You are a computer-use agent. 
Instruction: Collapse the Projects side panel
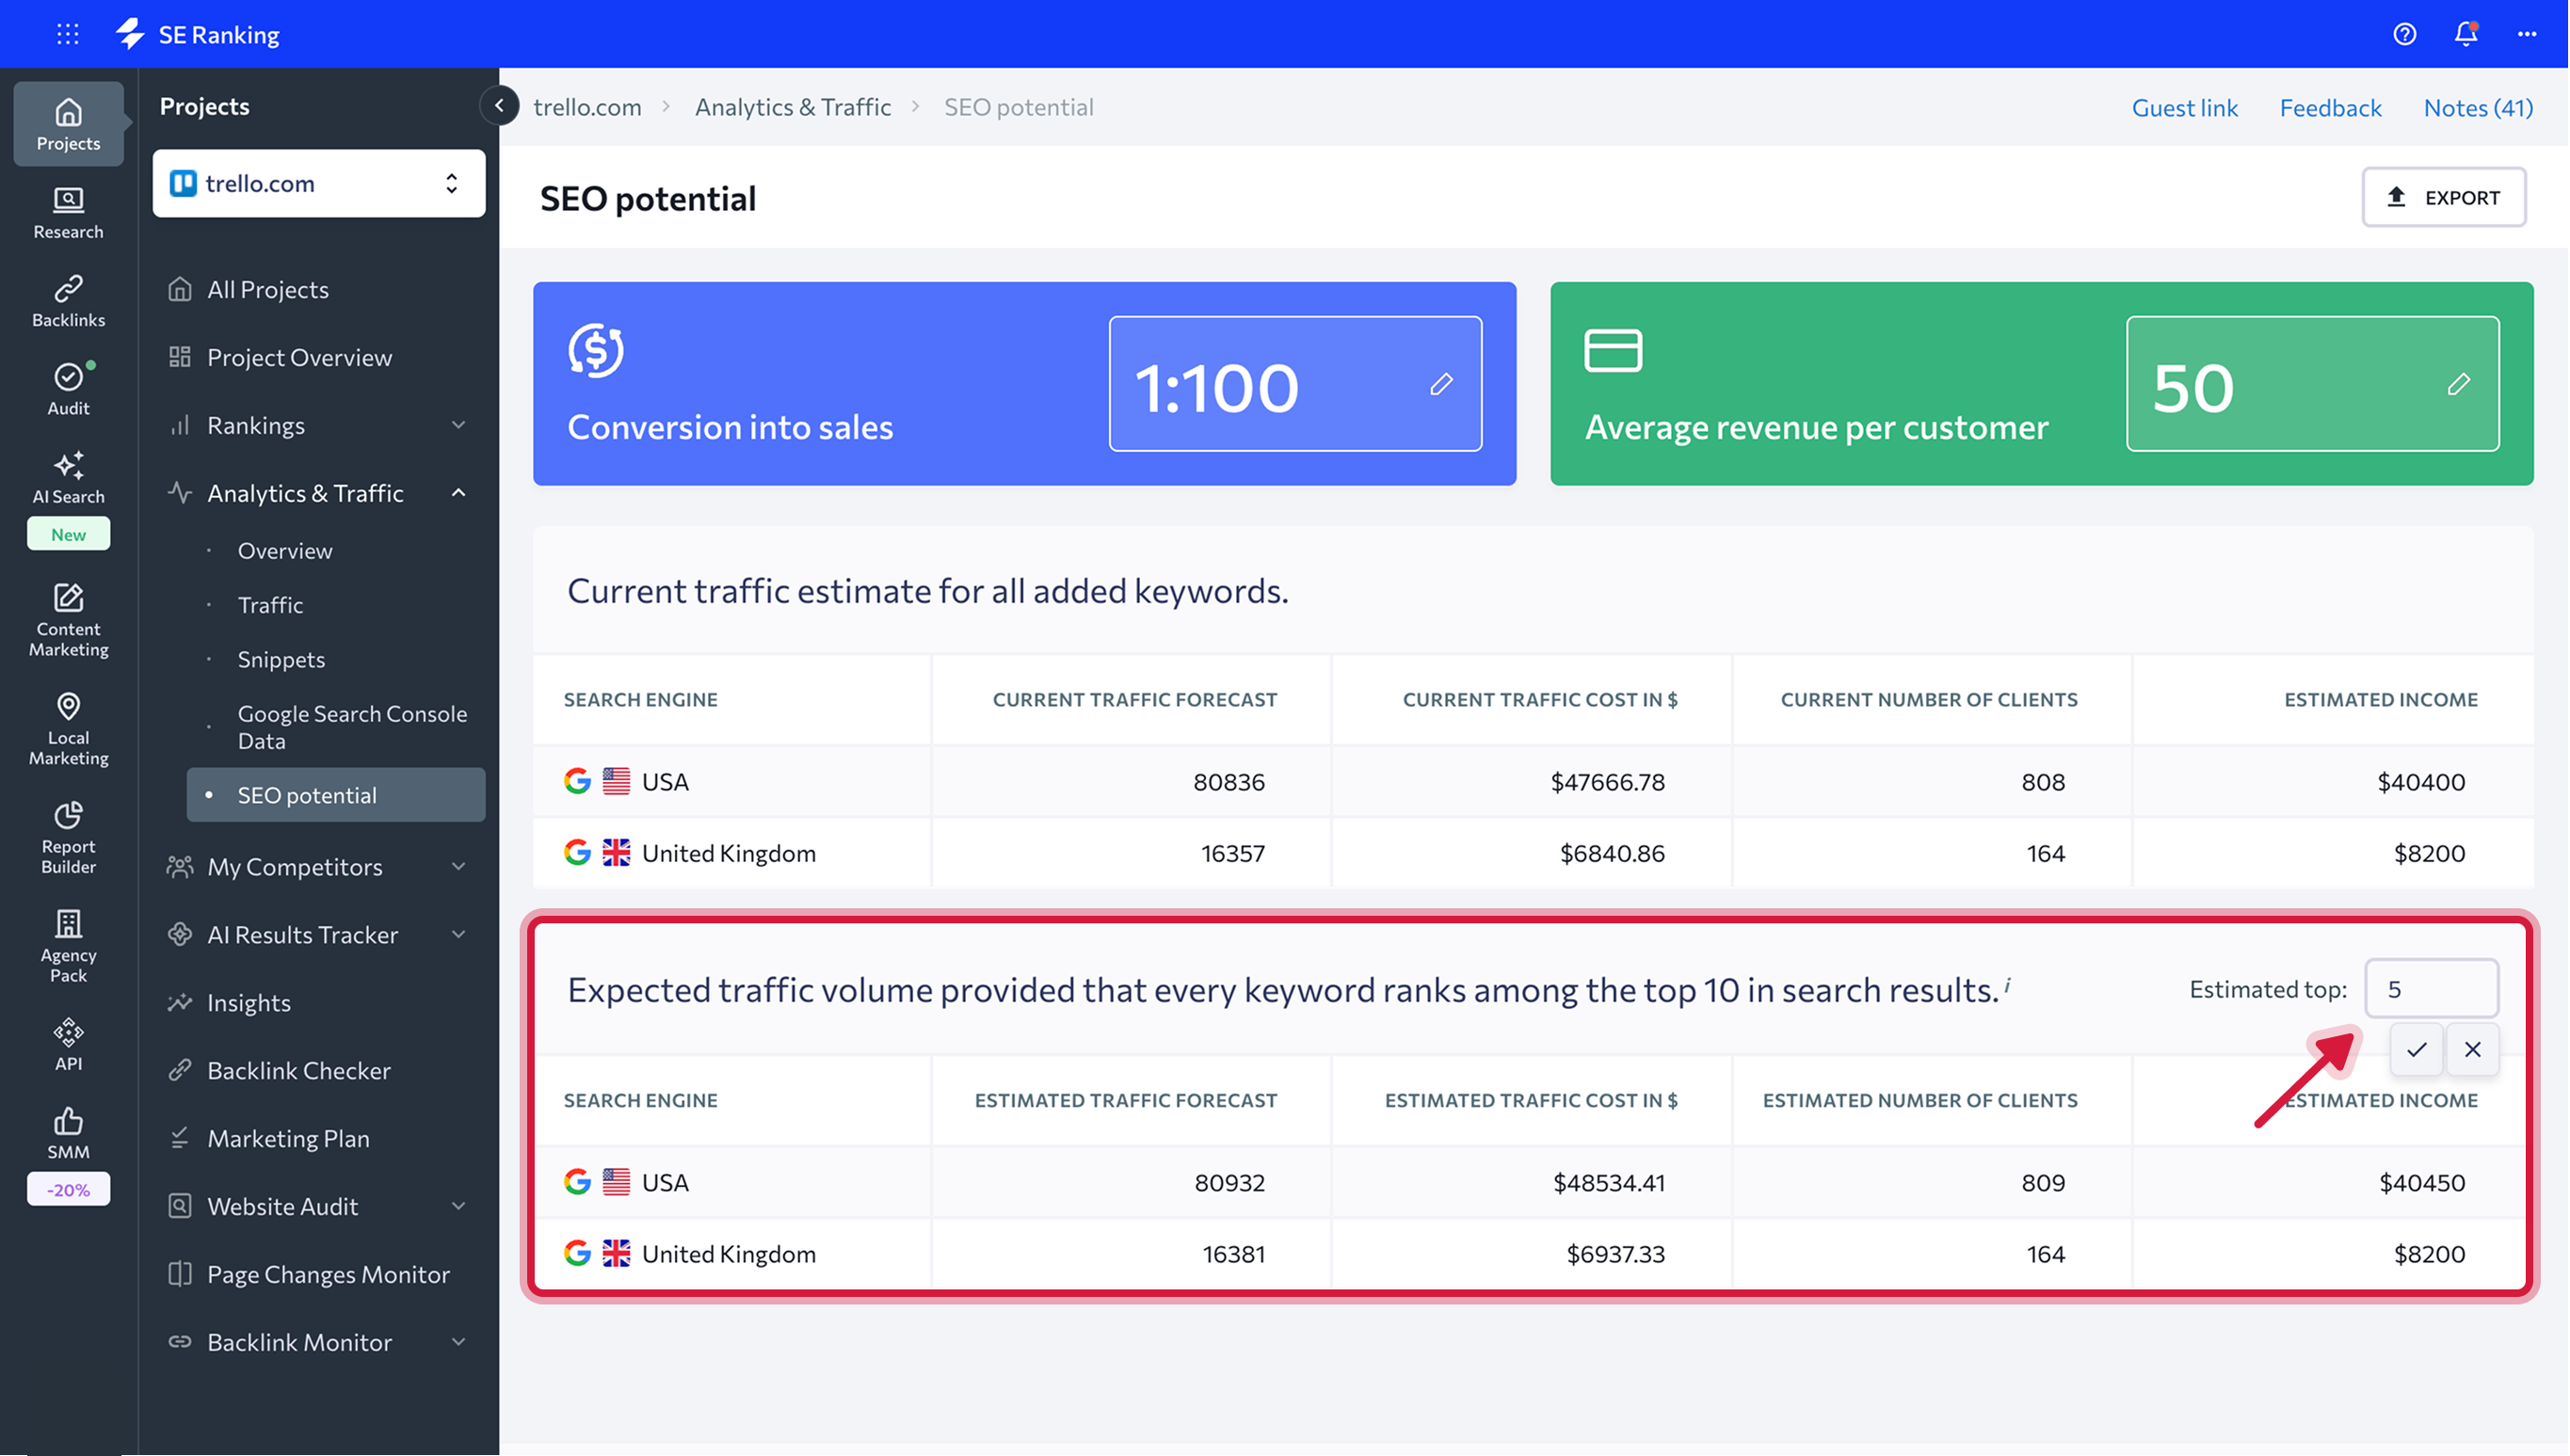tap(499, 105)
